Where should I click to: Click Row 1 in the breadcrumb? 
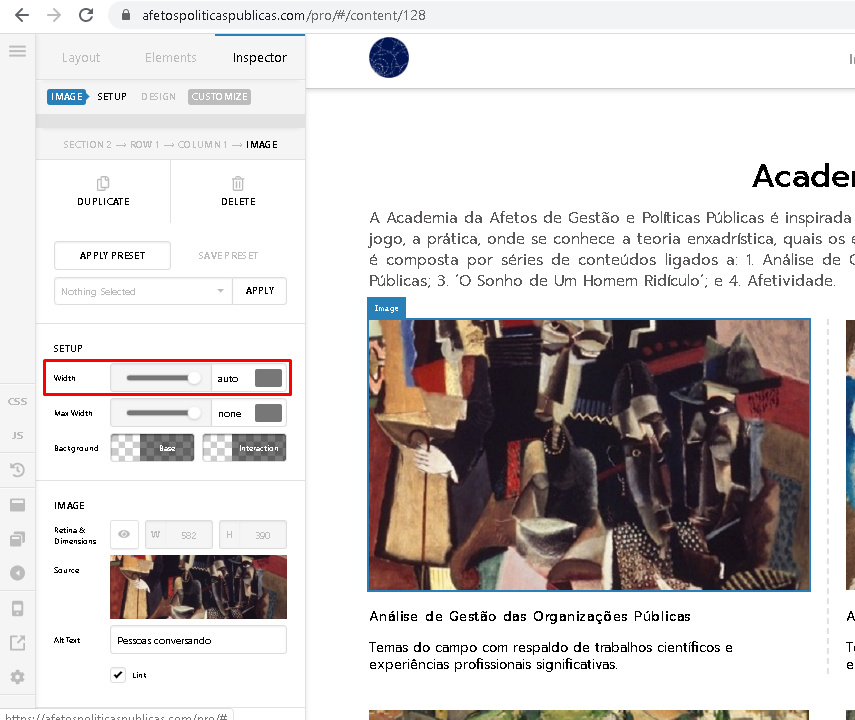point(144,145)
